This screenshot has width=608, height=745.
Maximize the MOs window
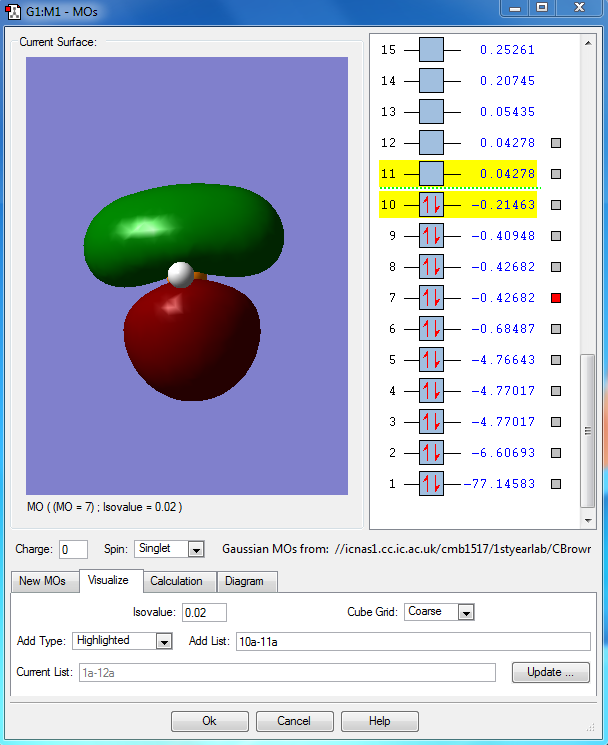pyautogui.click(x=542, y=8)
